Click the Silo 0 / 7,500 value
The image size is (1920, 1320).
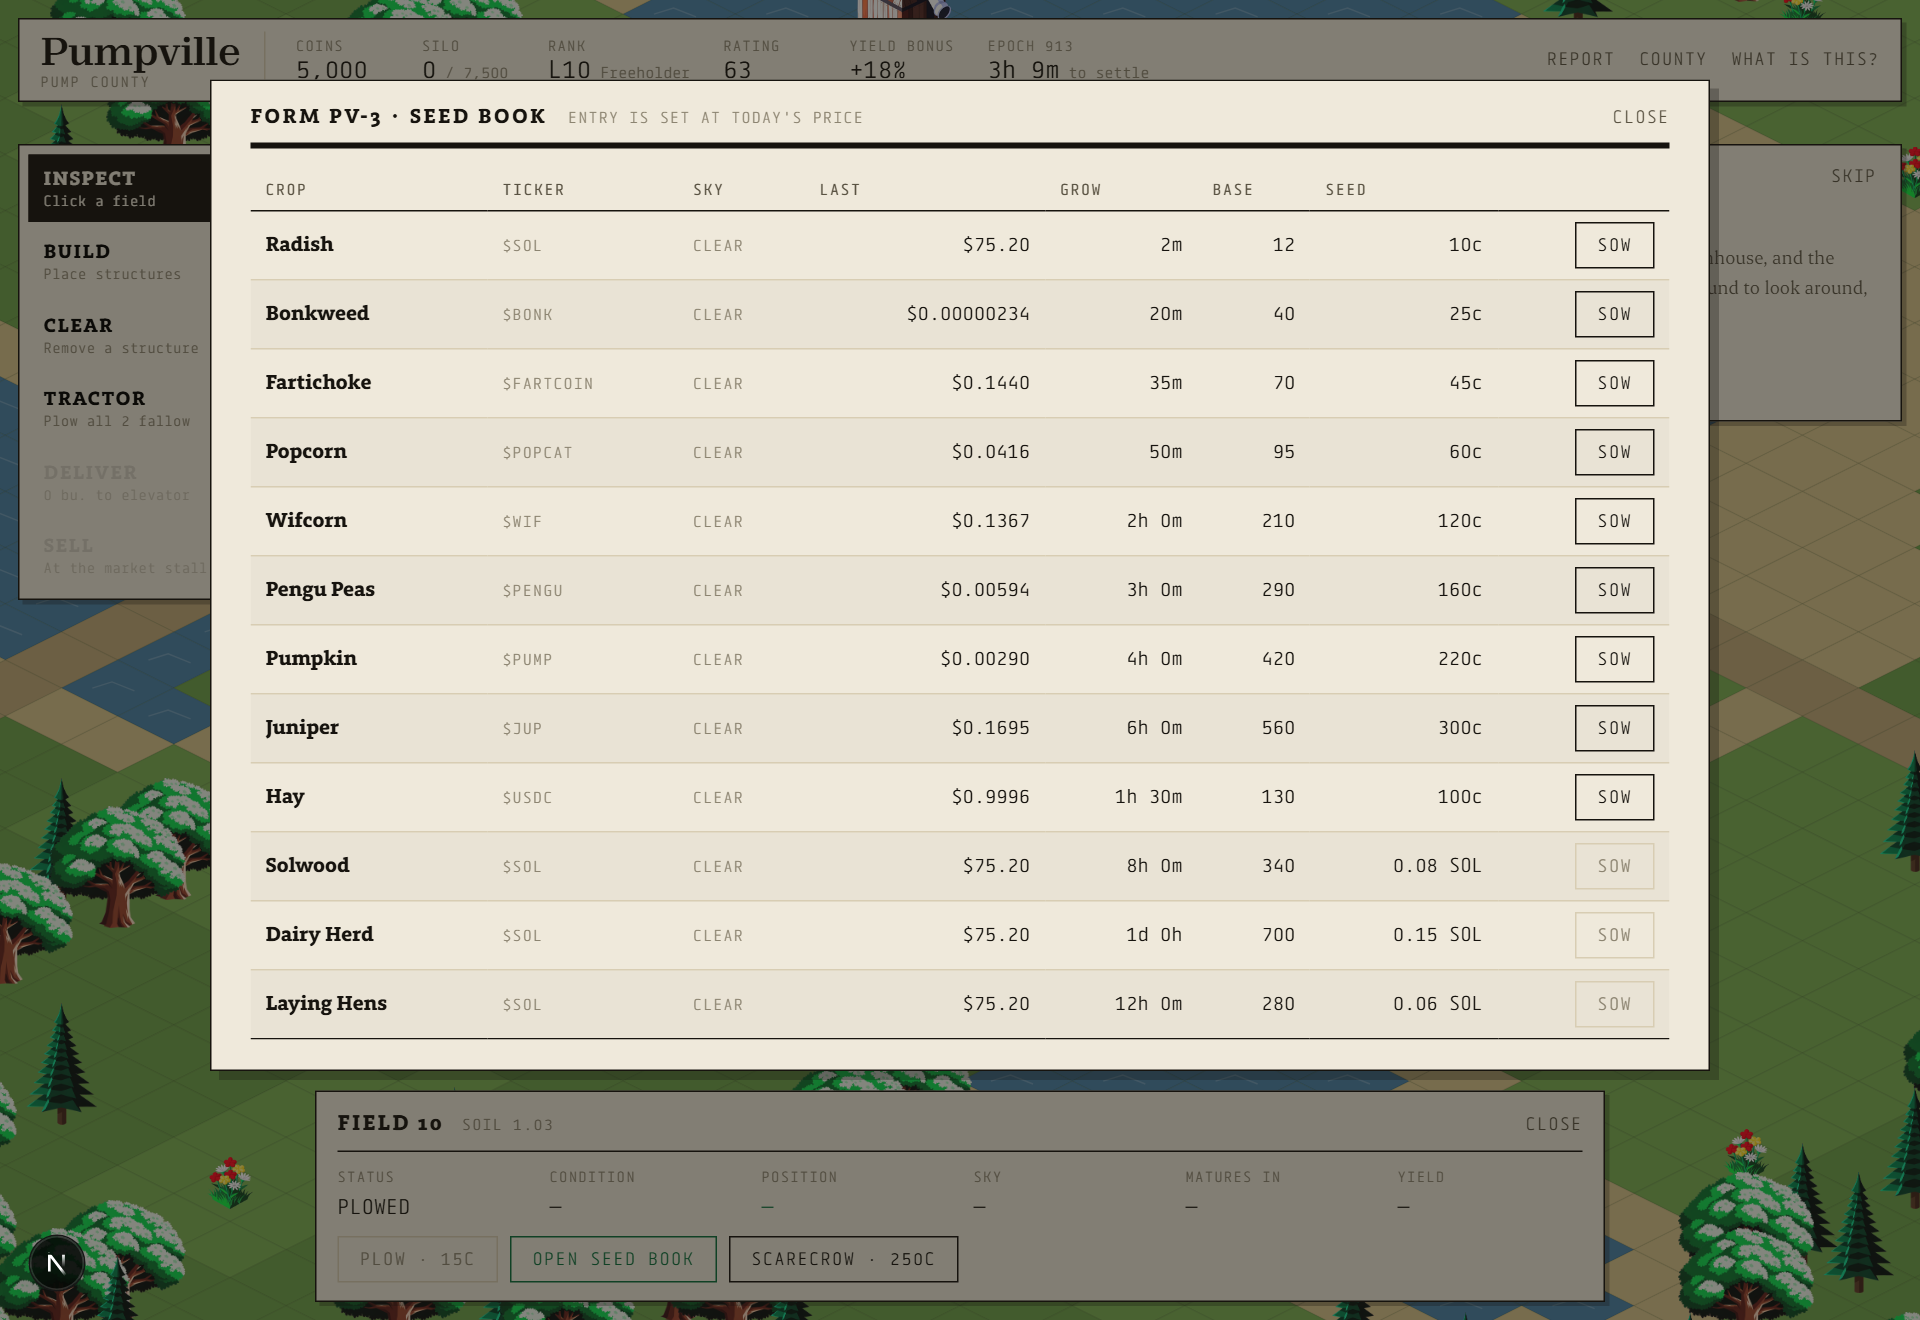pyautogui.click(x=465, y=70)
